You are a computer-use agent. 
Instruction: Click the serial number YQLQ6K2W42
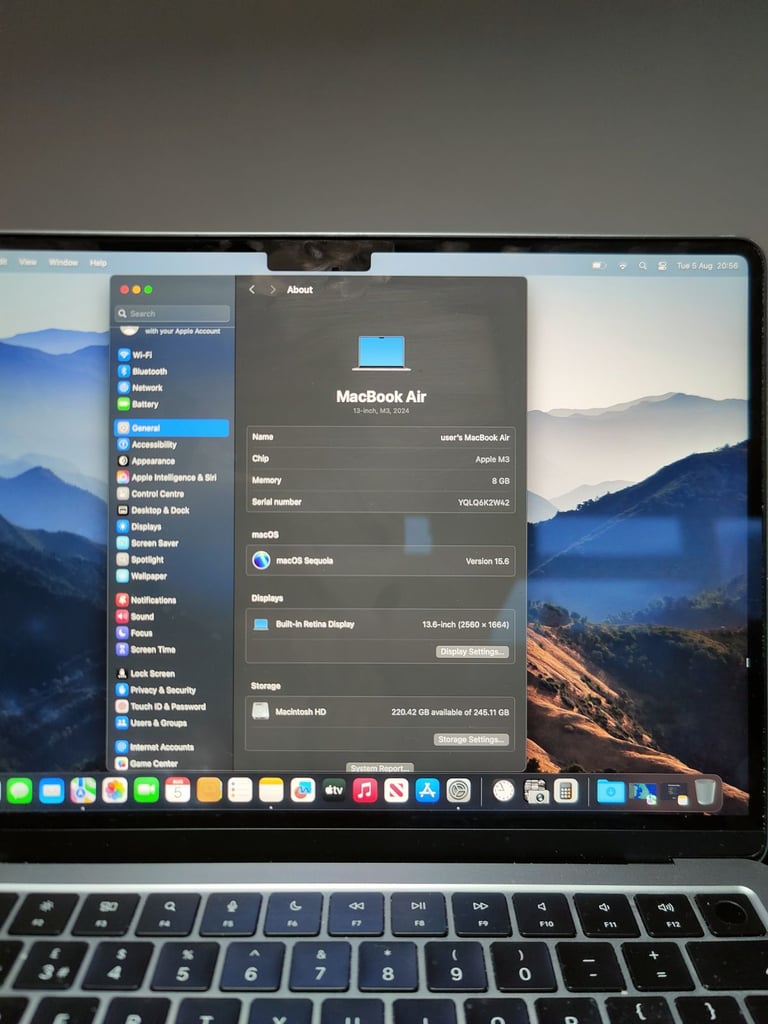click(x=483, y=502)
